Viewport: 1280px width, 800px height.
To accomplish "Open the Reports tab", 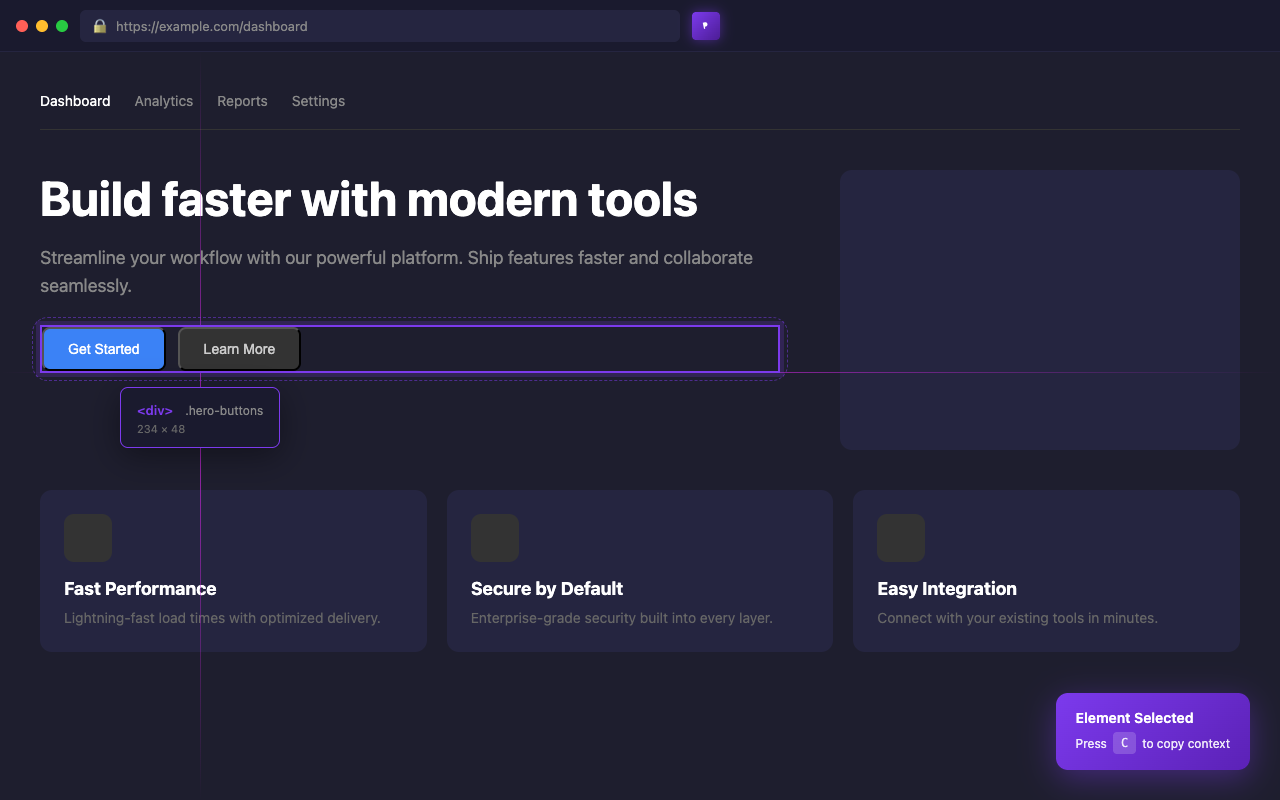I will [242, 101].
